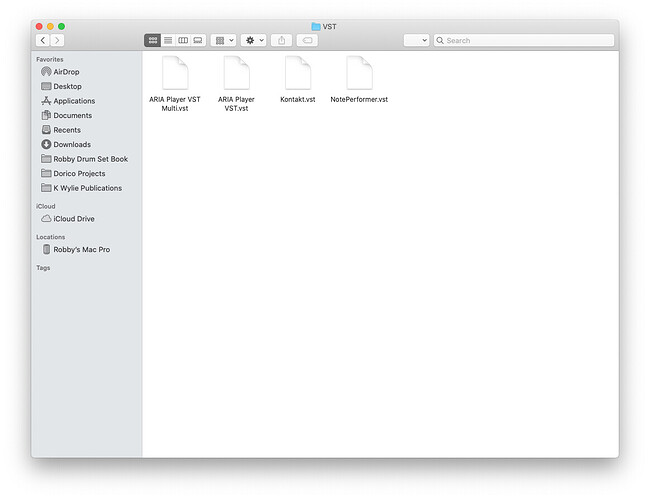Open the empty dropdown next to search
Screen dimensions: 650x499
[416, 40]
